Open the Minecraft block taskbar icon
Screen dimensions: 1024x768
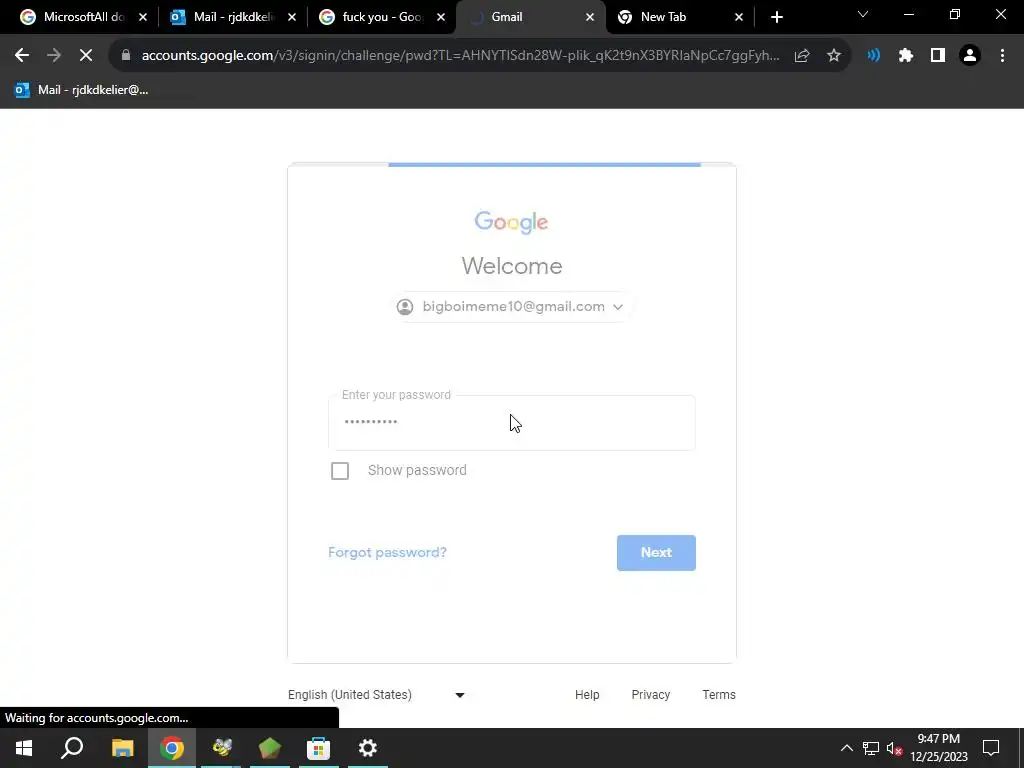coord(270,748)
